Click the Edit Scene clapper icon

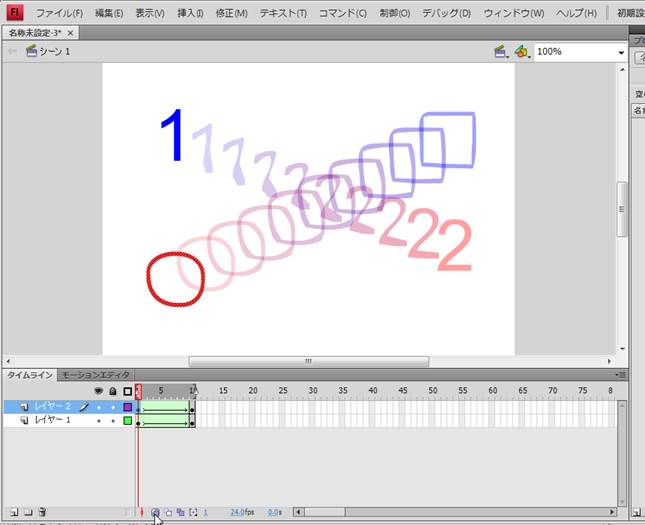coord(501,51)
